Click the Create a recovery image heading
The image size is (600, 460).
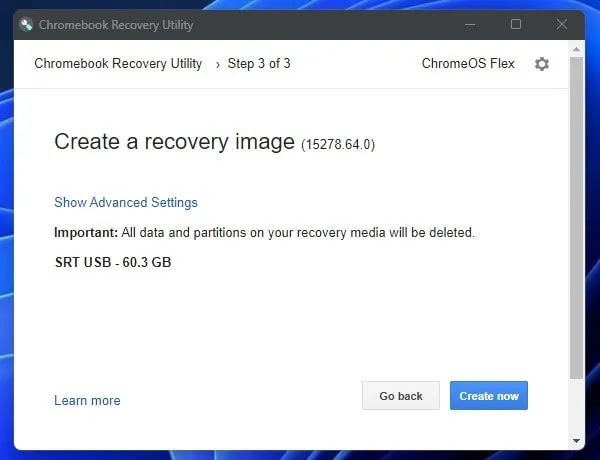pyautogui.click(x=174, y=142)
